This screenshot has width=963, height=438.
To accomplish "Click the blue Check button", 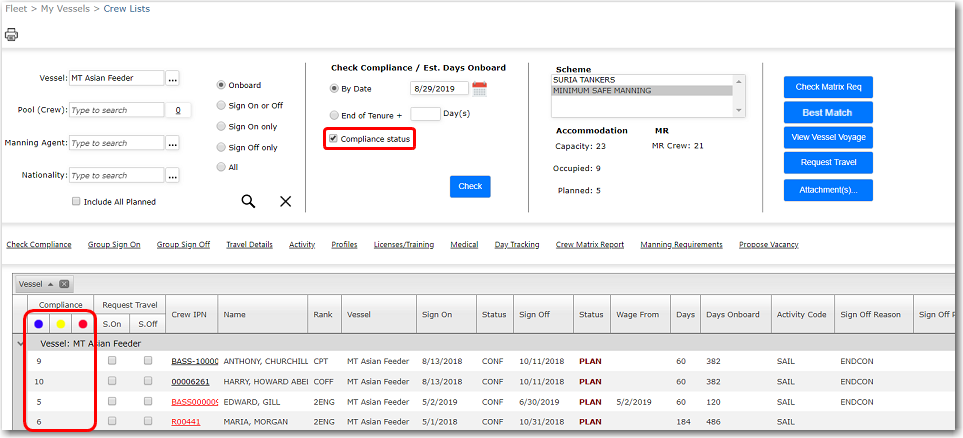I will (469, 186).
